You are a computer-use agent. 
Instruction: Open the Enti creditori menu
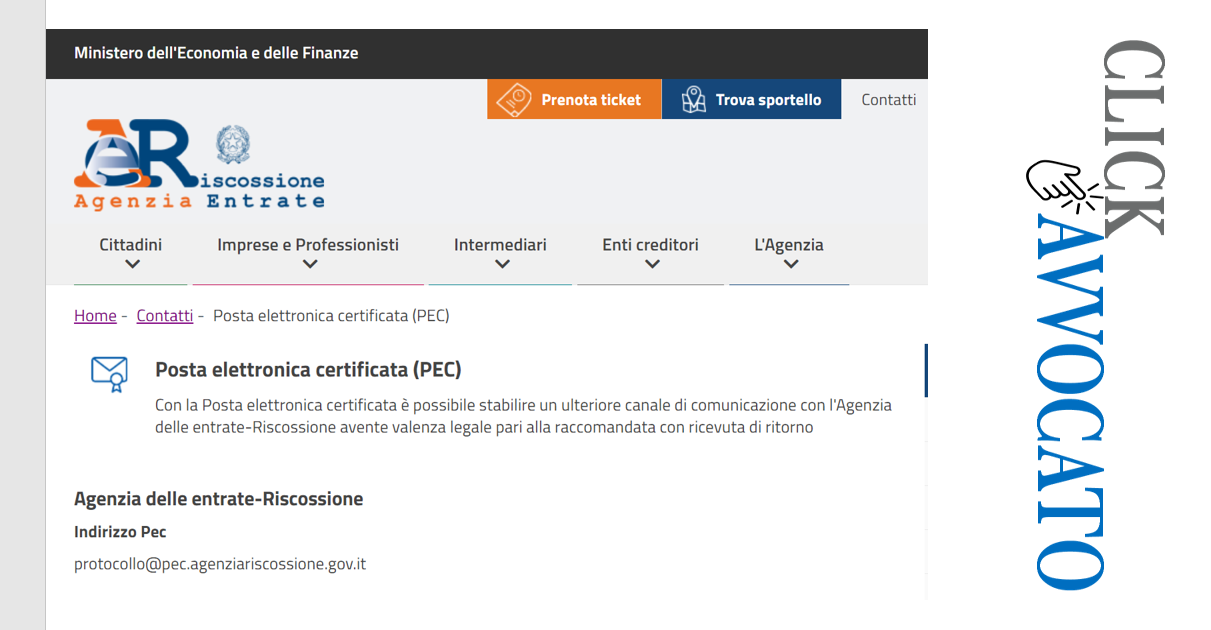click(650, 245)
